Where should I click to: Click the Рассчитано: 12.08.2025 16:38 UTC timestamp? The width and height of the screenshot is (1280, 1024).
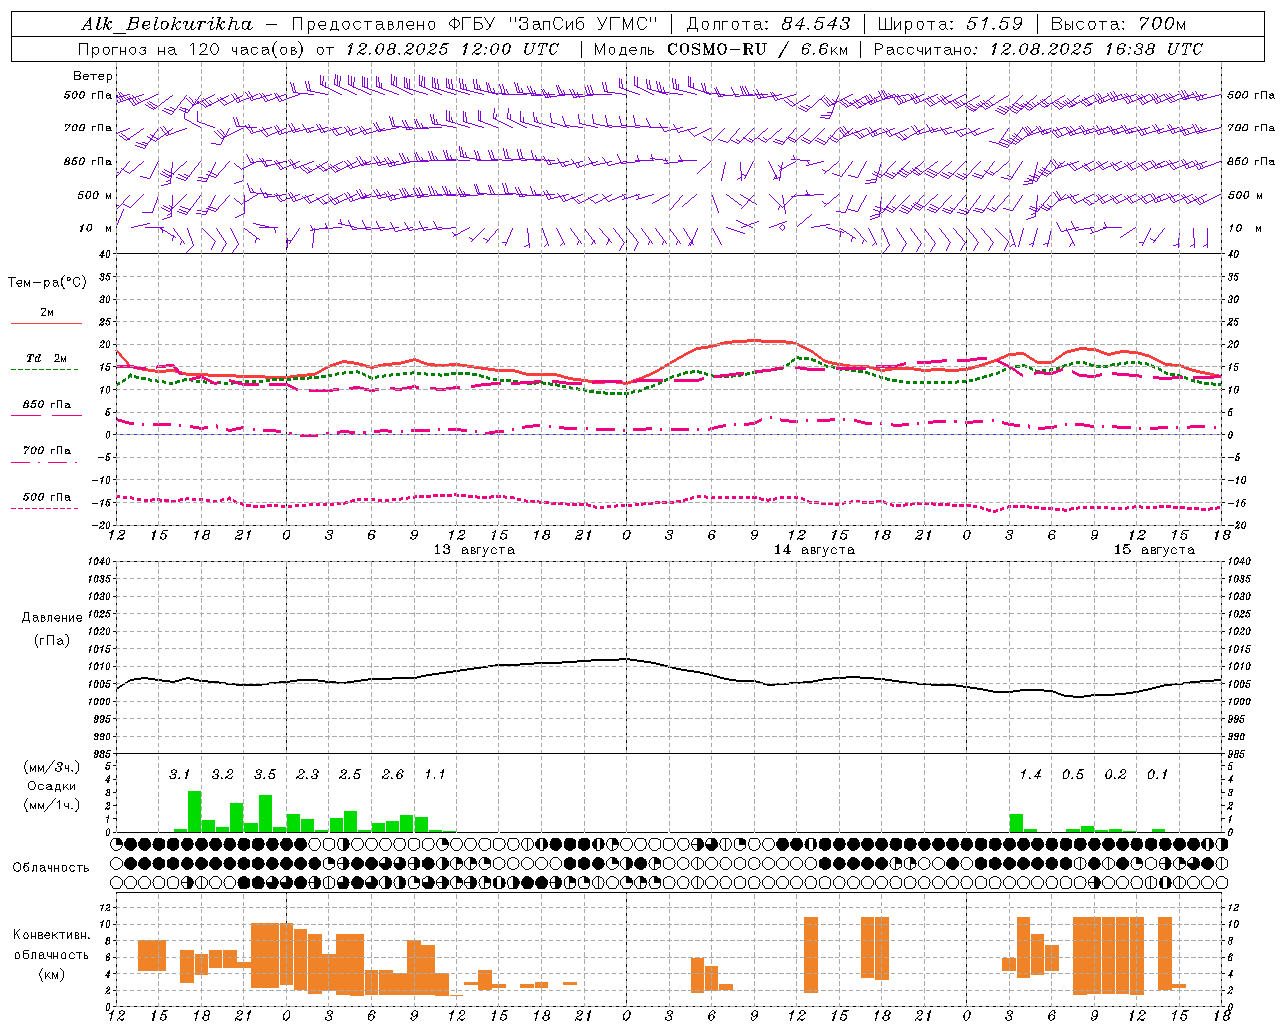1038,49
